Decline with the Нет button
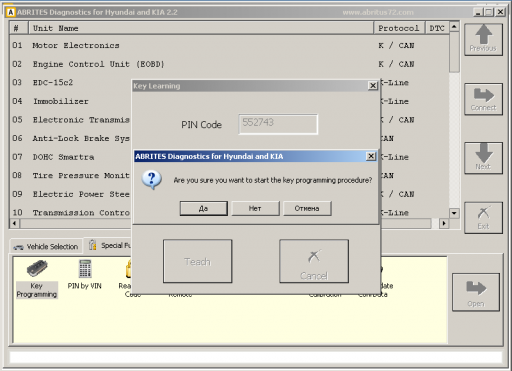The width and height of the screenshot is (512, 371). click(x=255, y=208)
